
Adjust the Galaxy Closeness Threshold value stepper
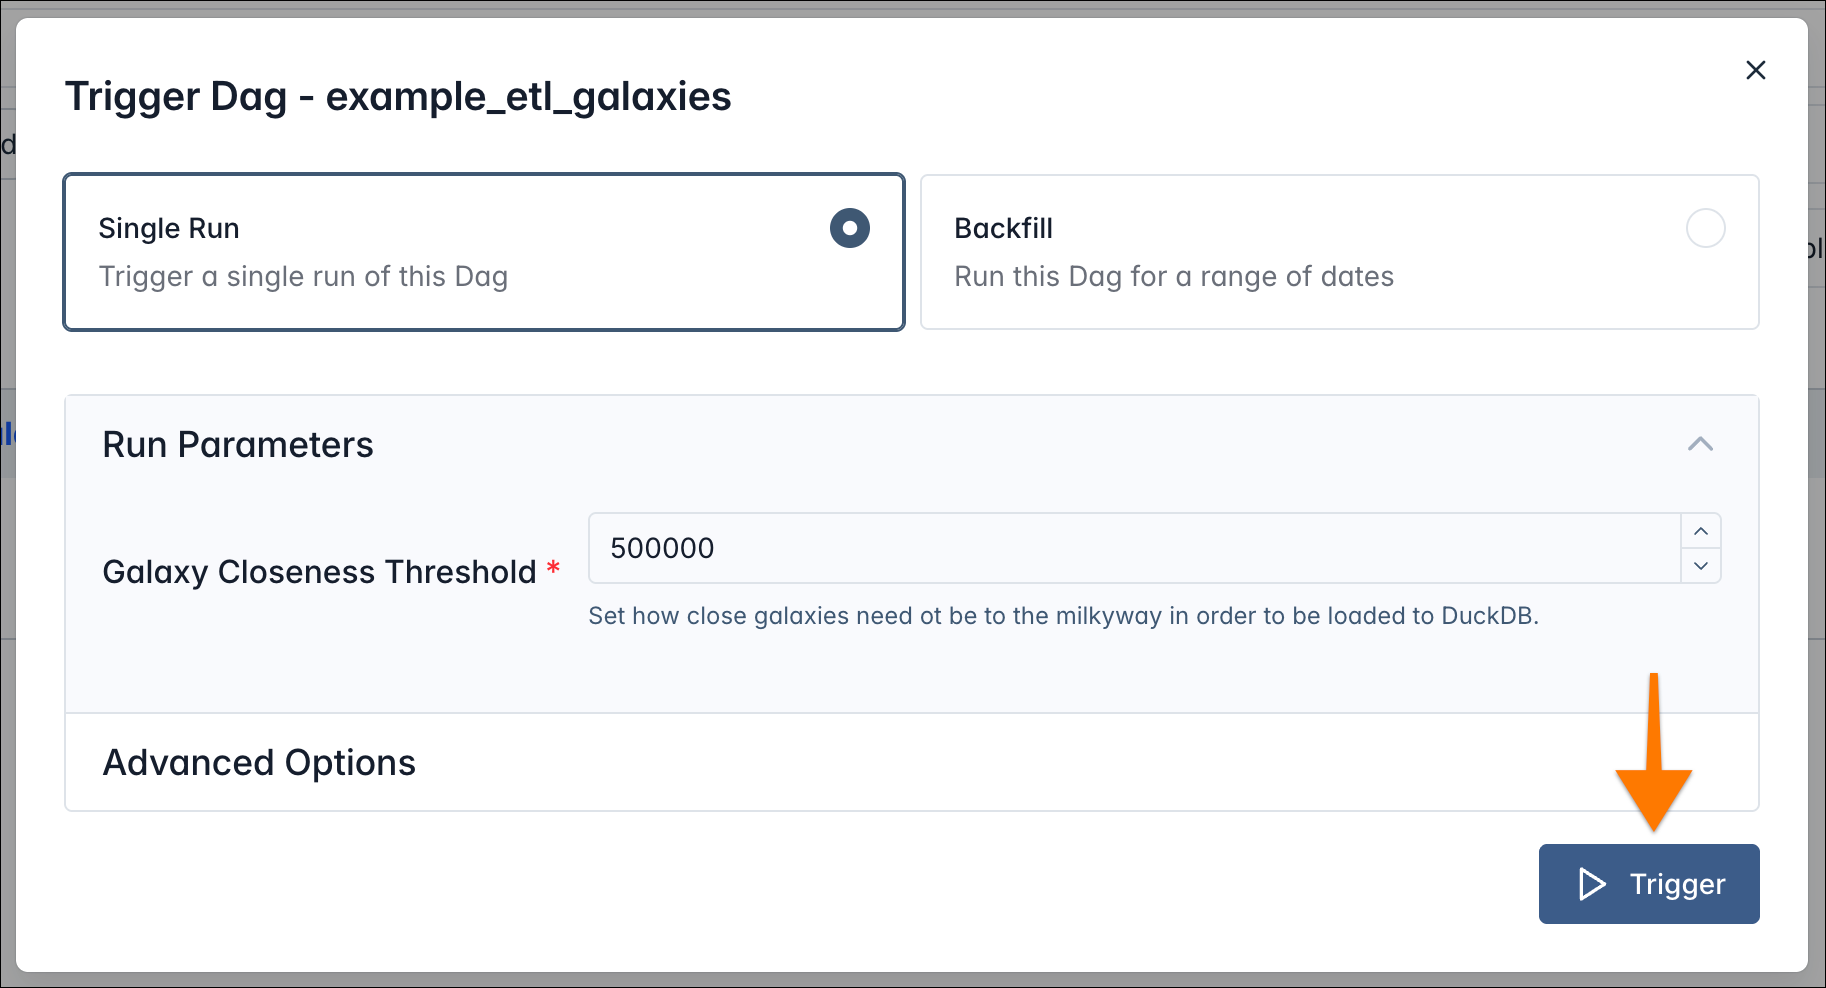click(x=1701, y=548)
